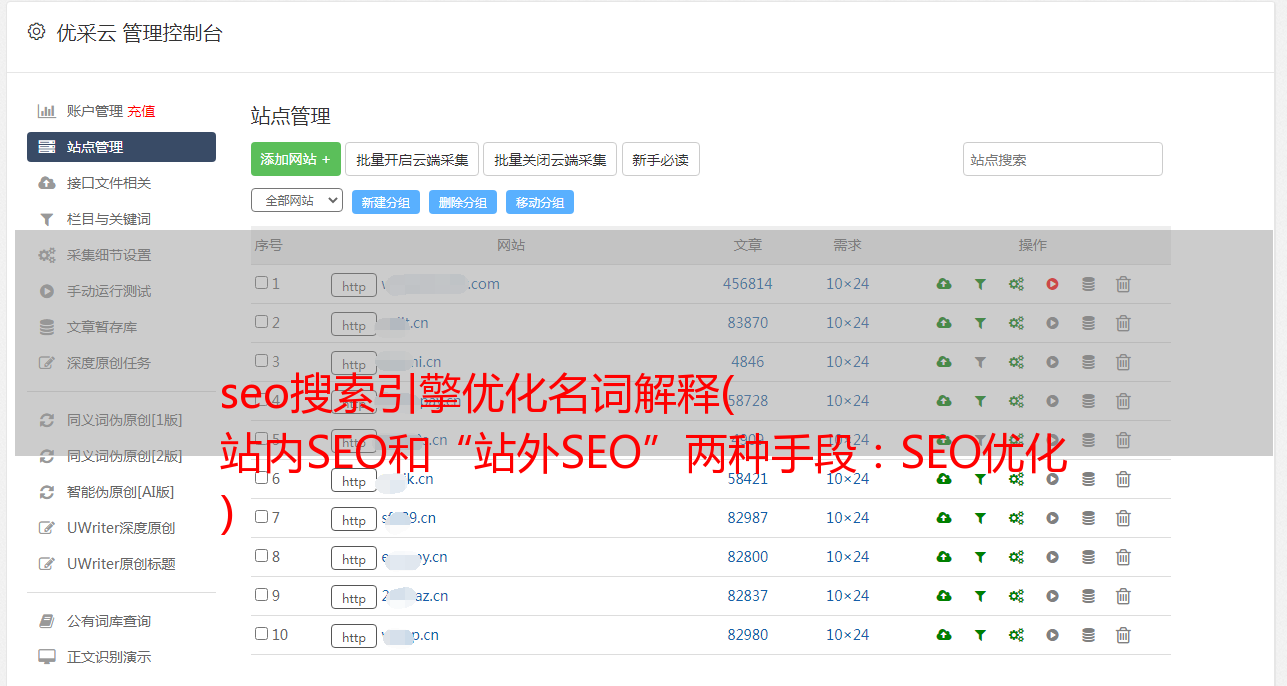
Task: Click 批量关闭云端采集 button
Action: pyautogui.click(x=550, y=159)
